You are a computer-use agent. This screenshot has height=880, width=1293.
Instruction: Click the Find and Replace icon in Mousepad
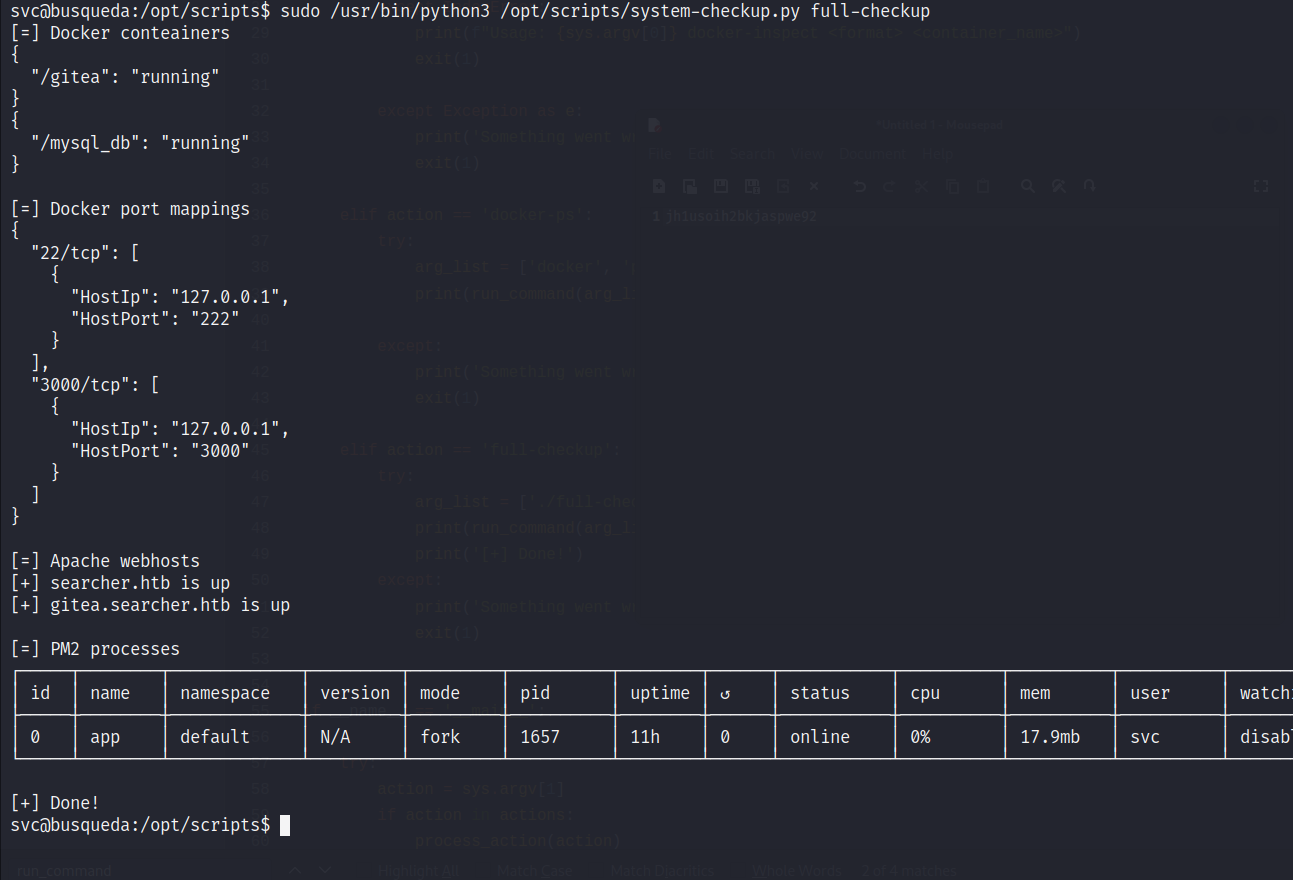click(x=1059, y=186)
